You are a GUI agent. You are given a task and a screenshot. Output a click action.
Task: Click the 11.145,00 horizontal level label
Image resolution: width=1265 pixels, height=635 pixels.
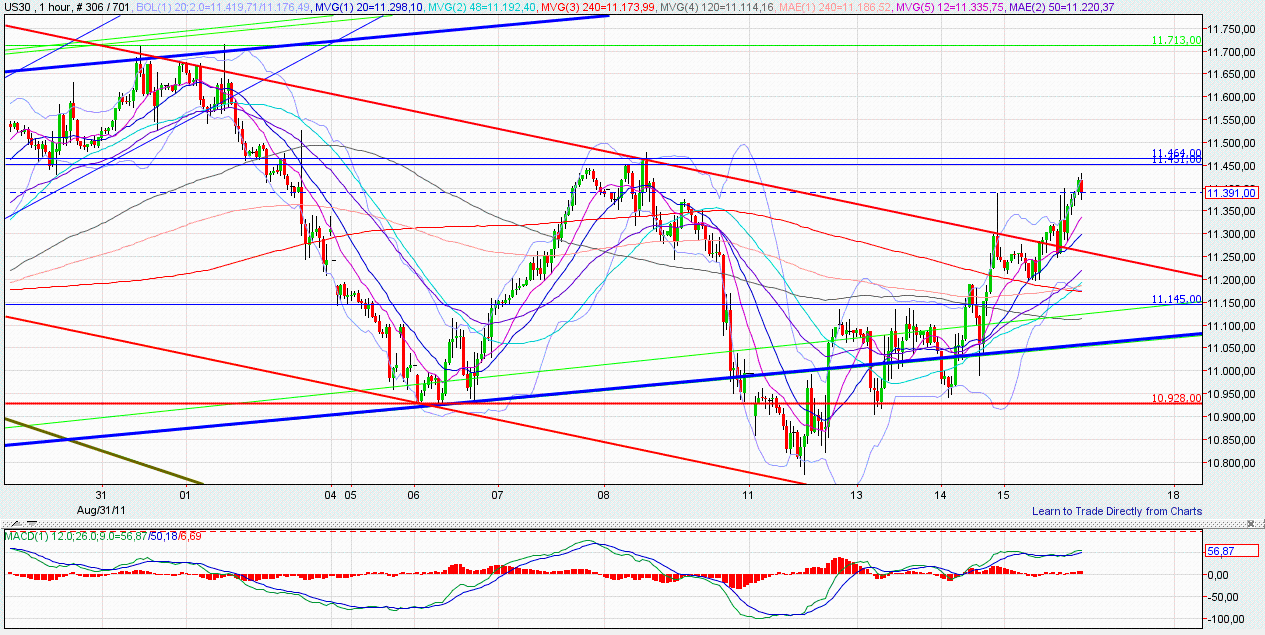click(1176, 299)
